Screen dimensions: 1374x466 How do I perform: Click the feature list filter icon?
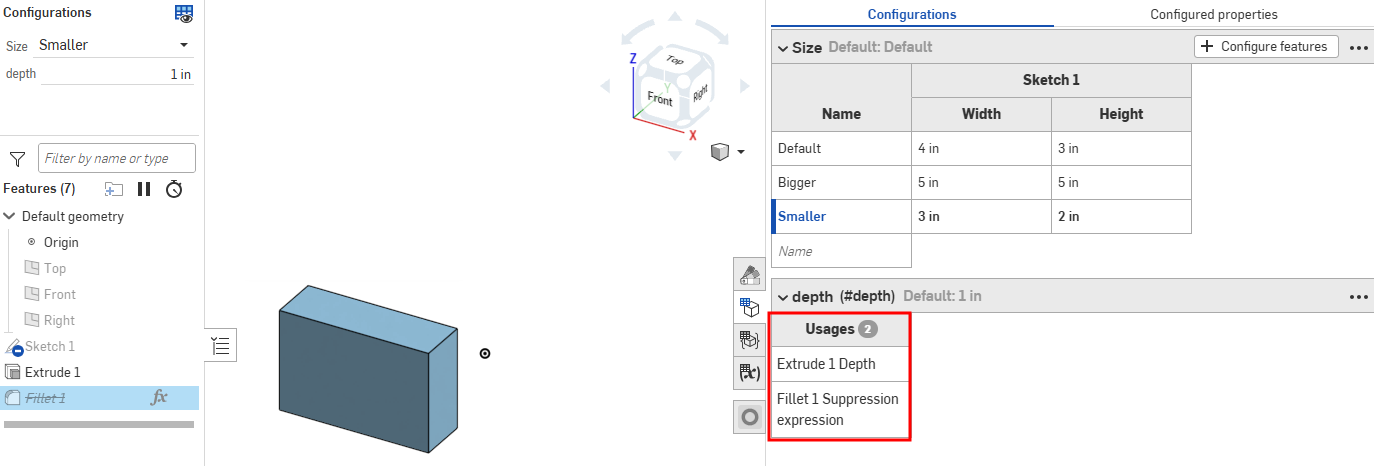(x=17, y=158)
